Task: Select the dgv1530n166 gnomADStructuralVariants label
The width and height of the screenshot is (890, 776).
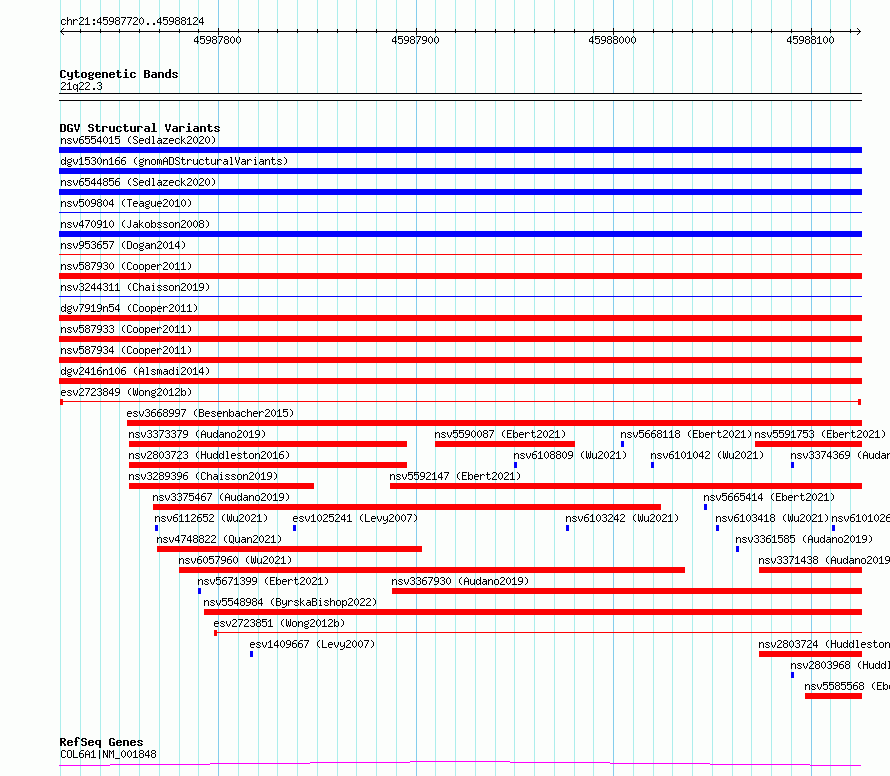Action: coord(174,161)
